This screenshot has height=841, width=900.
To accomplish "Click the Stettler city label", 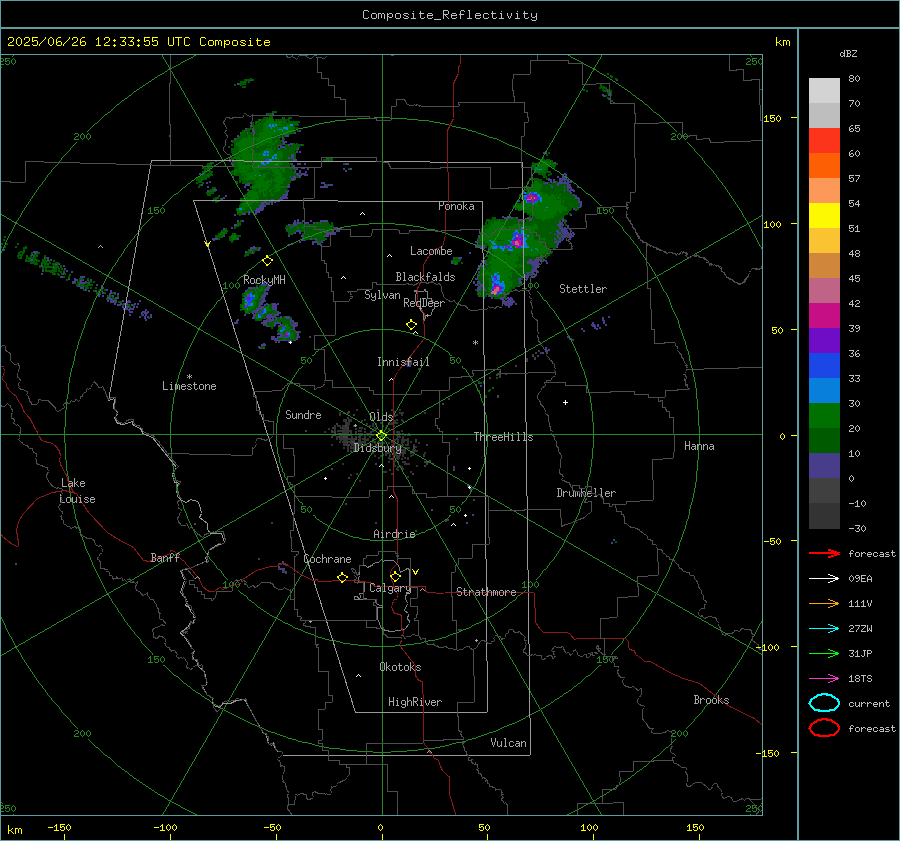I will pyautogui.click(x=583, y=289).
